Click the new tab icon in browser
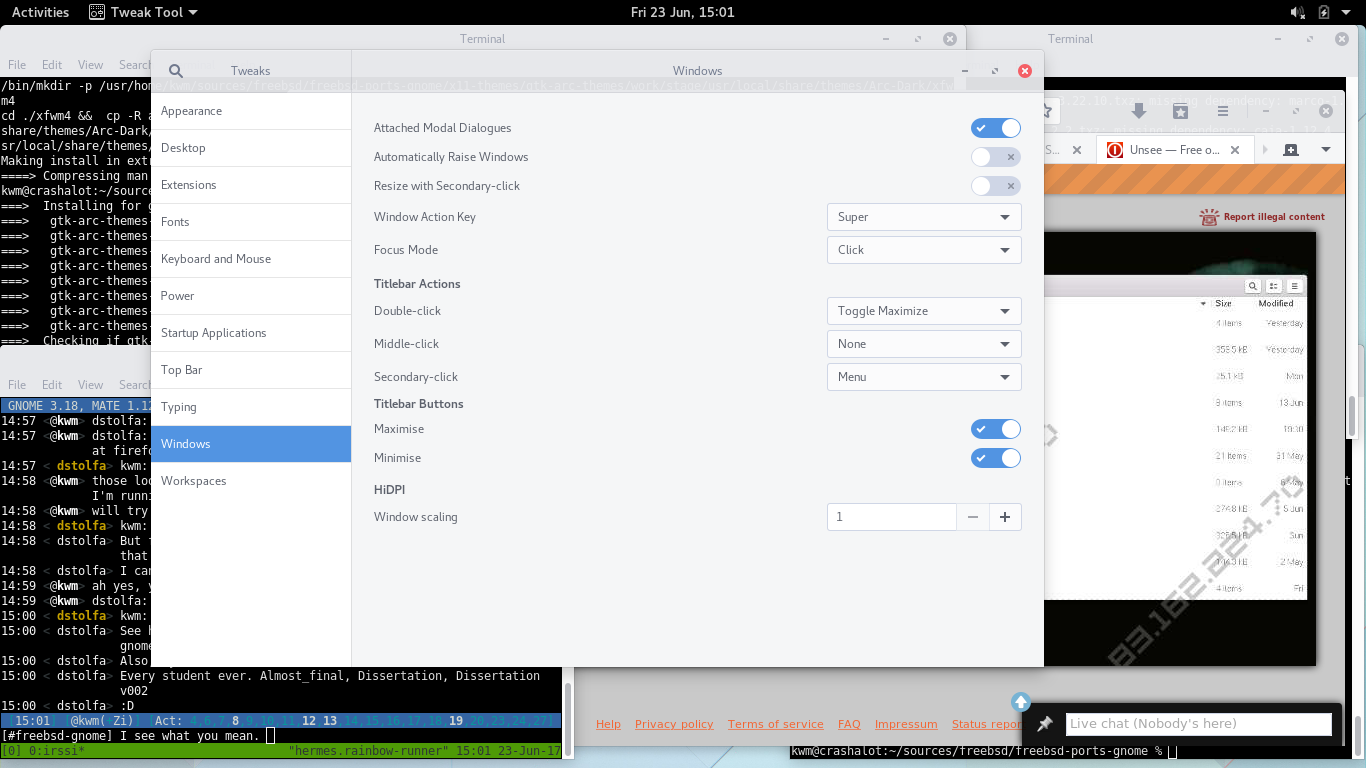 pos(1291,150)
